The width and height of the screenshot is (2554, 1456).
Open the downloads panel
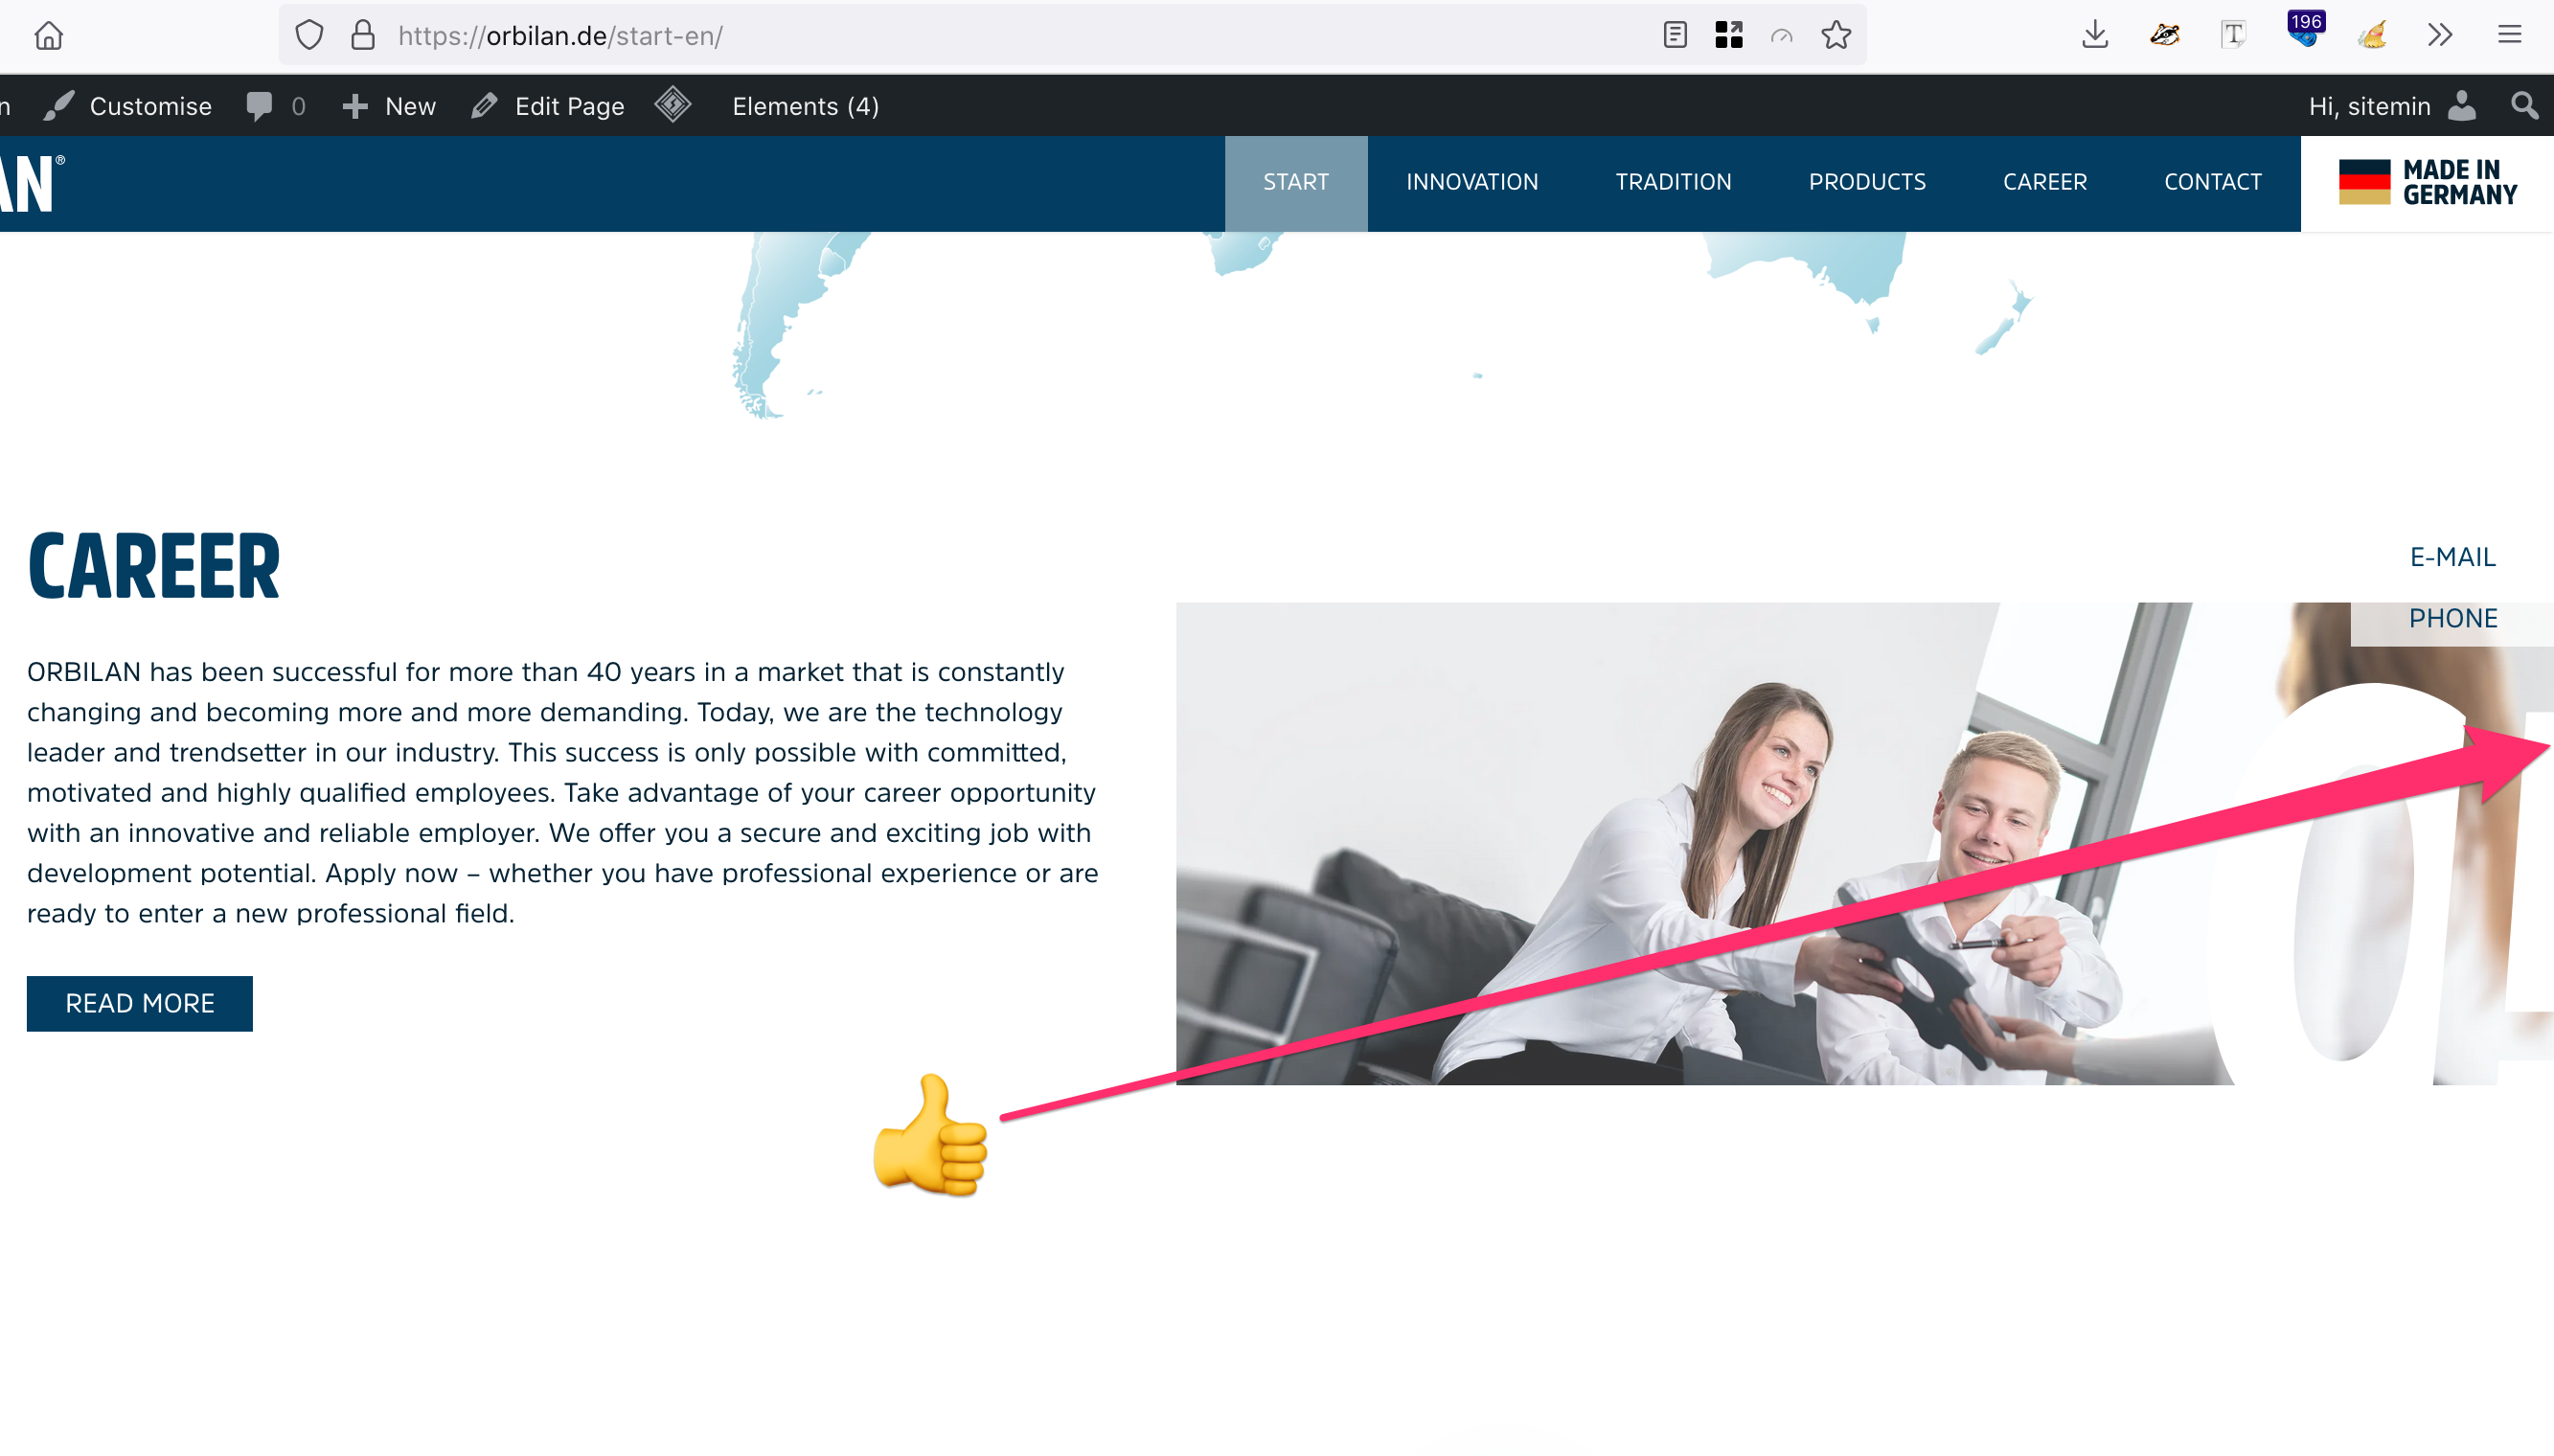tap(2095, 35)
